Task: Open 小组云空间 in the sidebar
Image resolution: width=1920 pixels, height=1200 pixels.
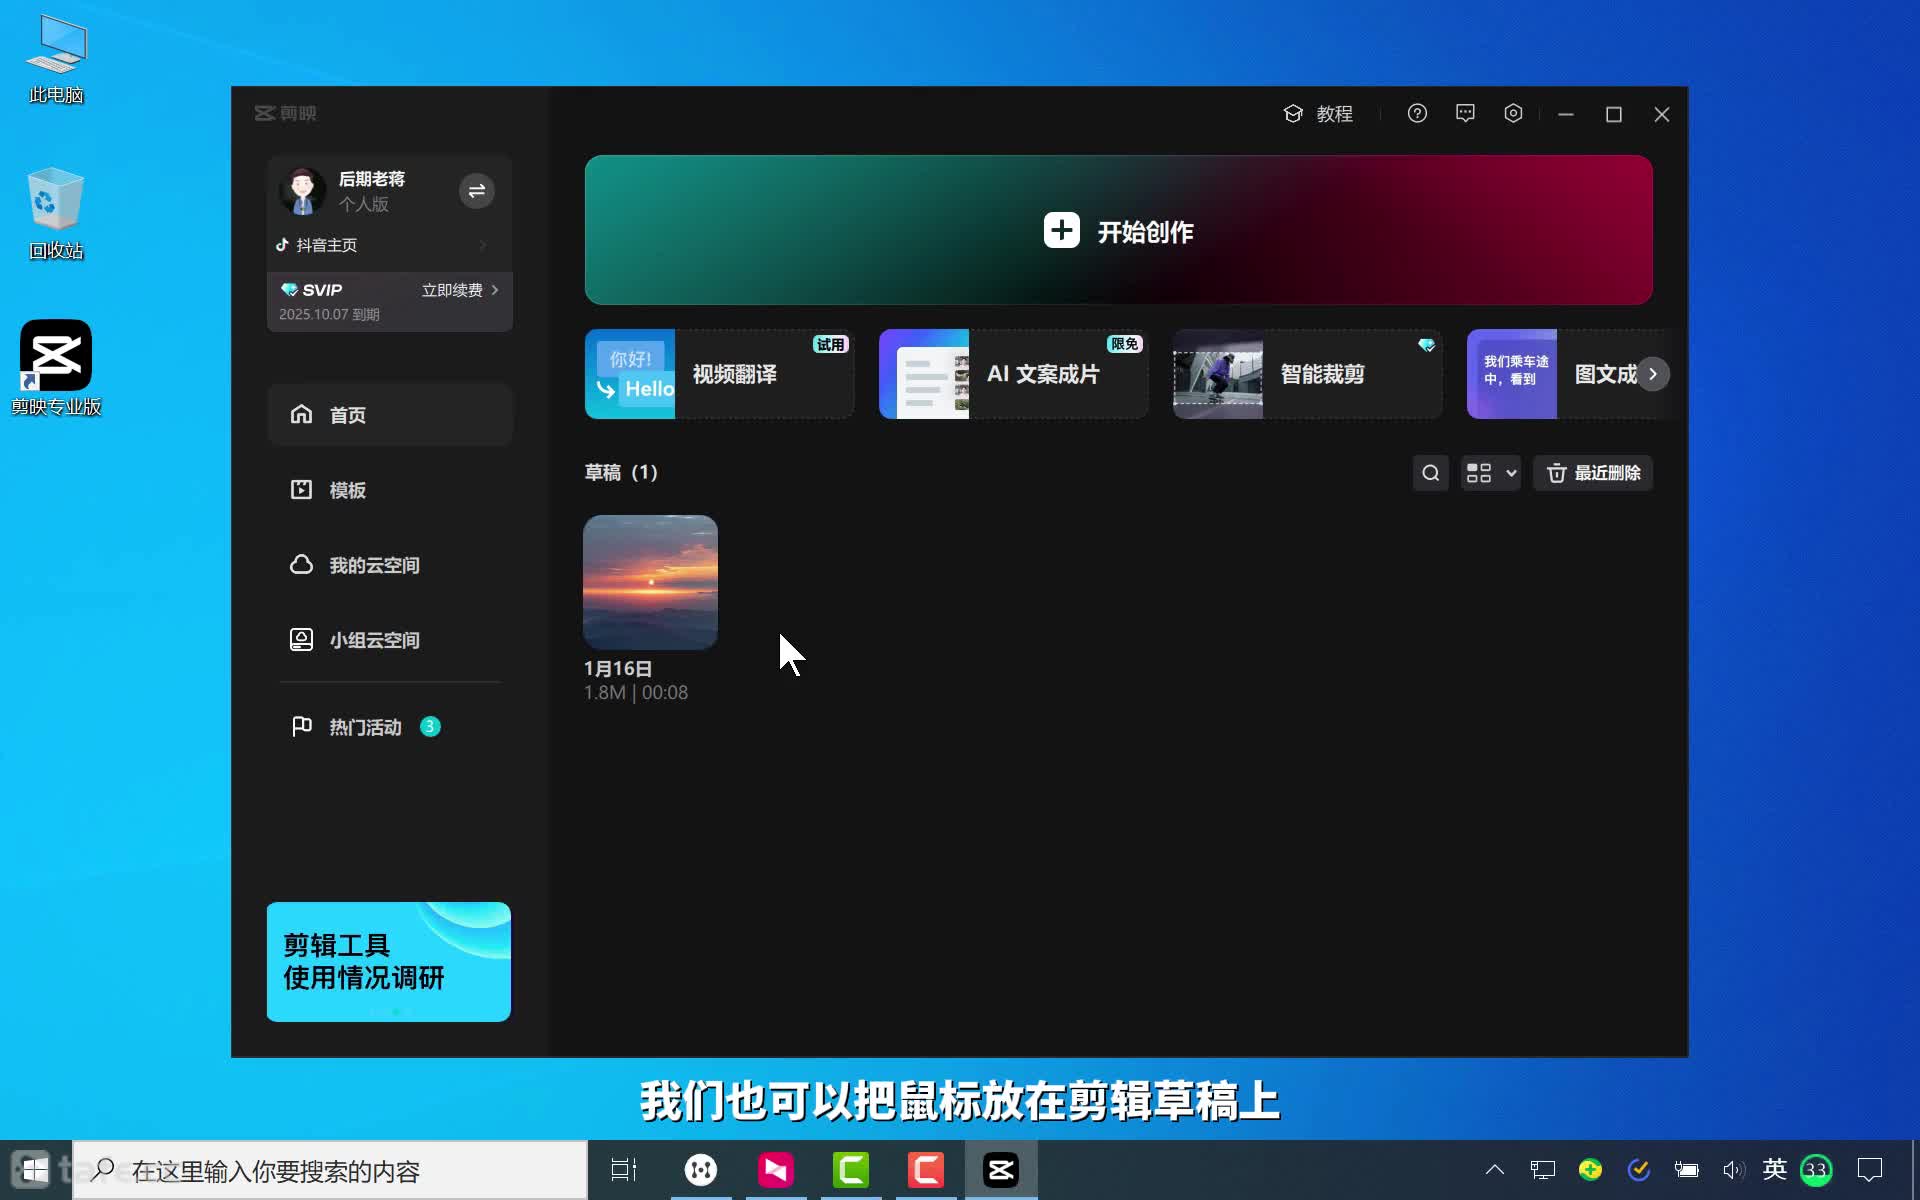Action: [x=390, y=640]
